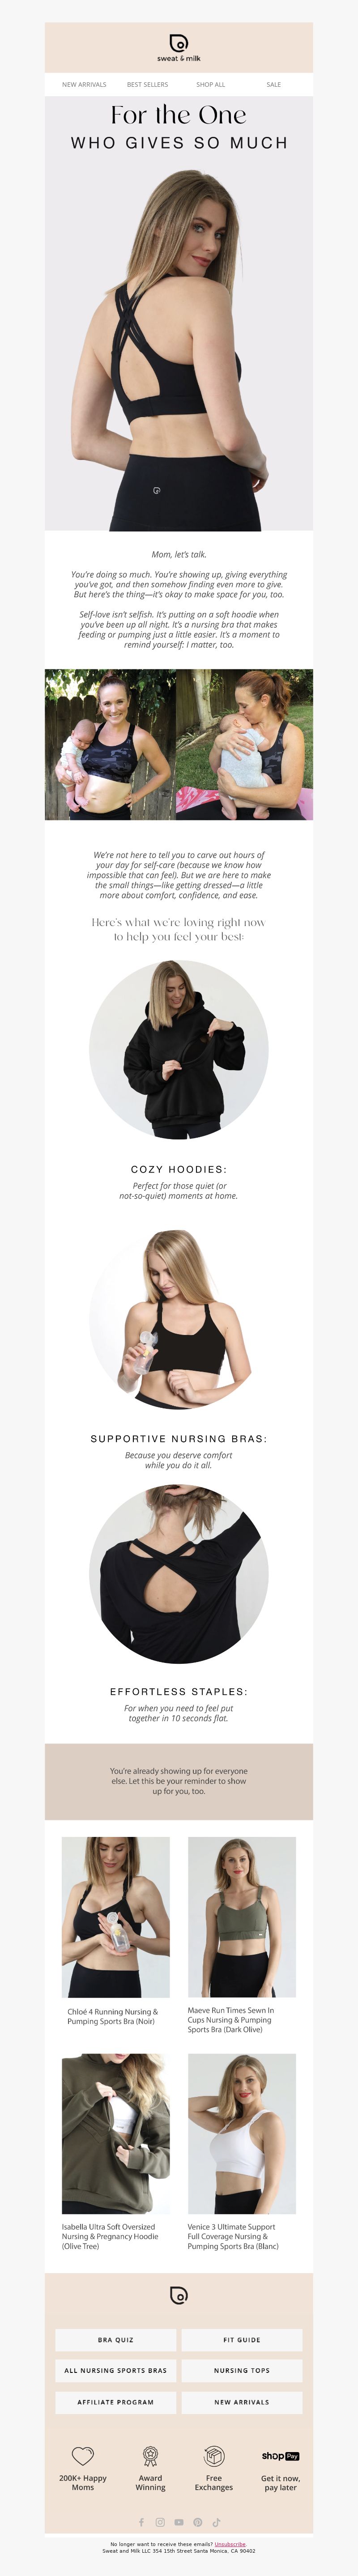The height and width of the screenshot is (2576, 358).
Task: Open Chloé 4 Running Nursing Bra product image
Action: click(x=115, y=1916)
